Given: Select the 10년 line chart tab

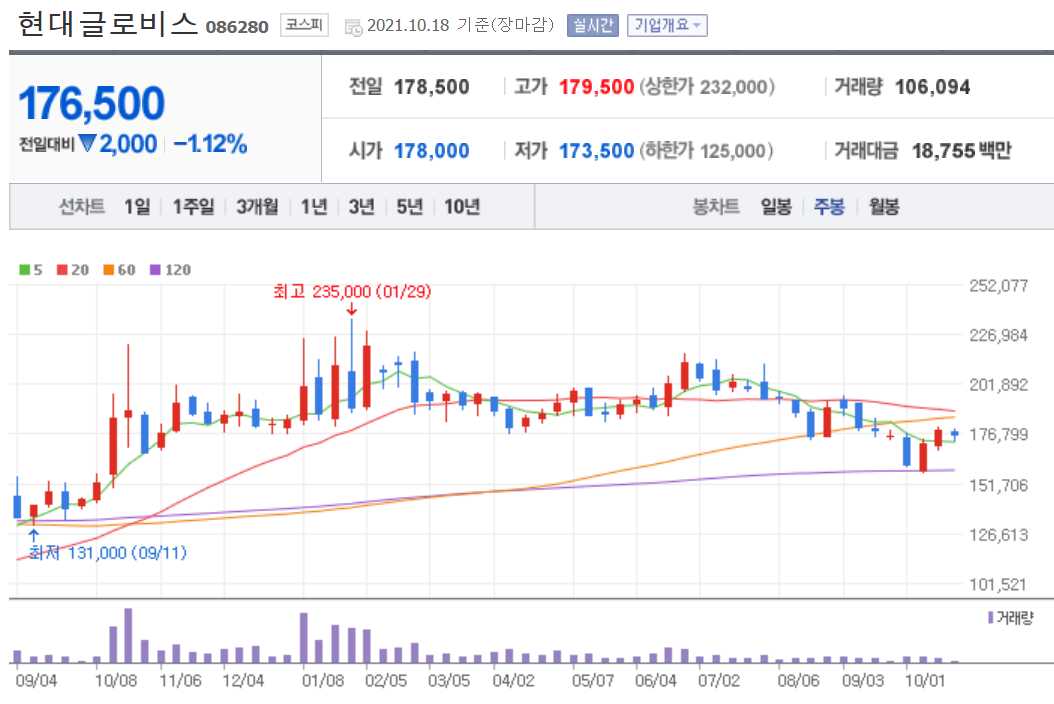Looking at the screenshot, I should pos(462,206).
